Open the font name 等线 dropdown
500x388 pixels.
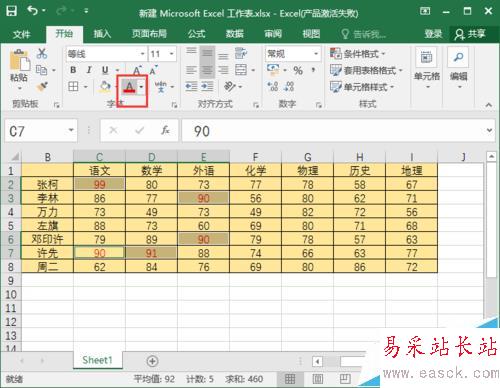click(142, 54)
